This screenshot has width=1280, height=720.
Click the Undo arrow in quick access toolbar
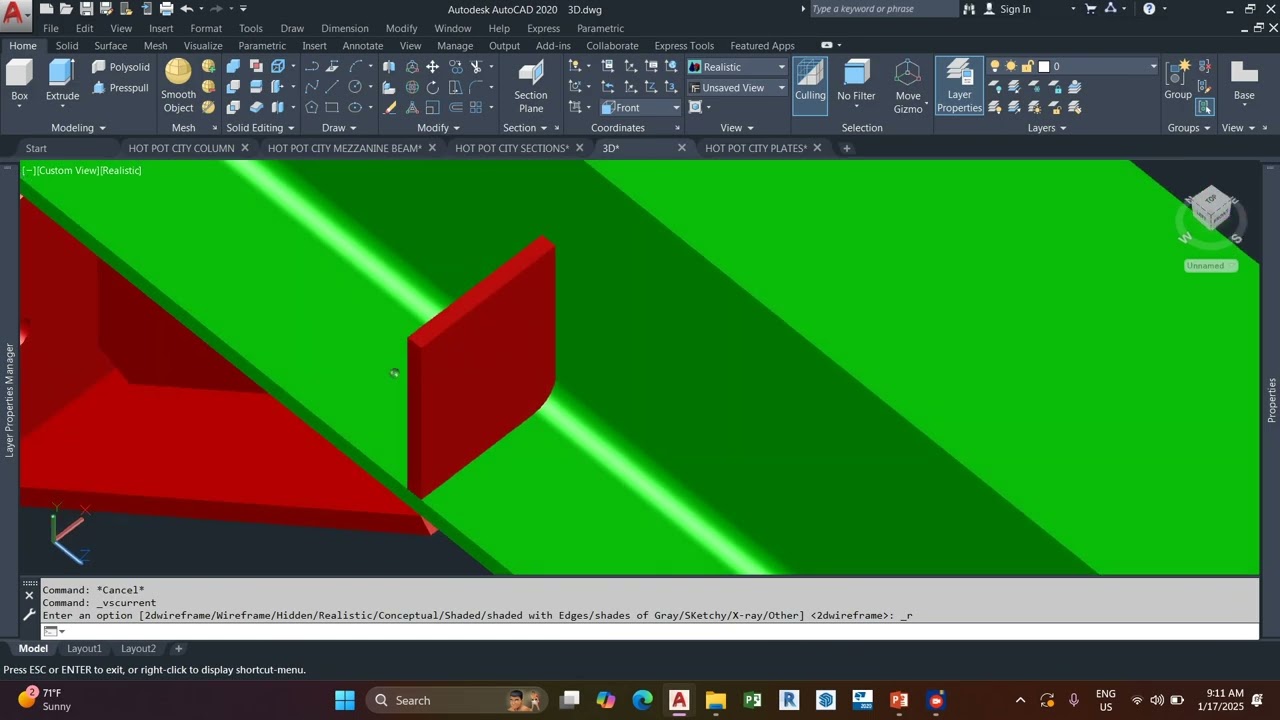(x=186, y=9)
